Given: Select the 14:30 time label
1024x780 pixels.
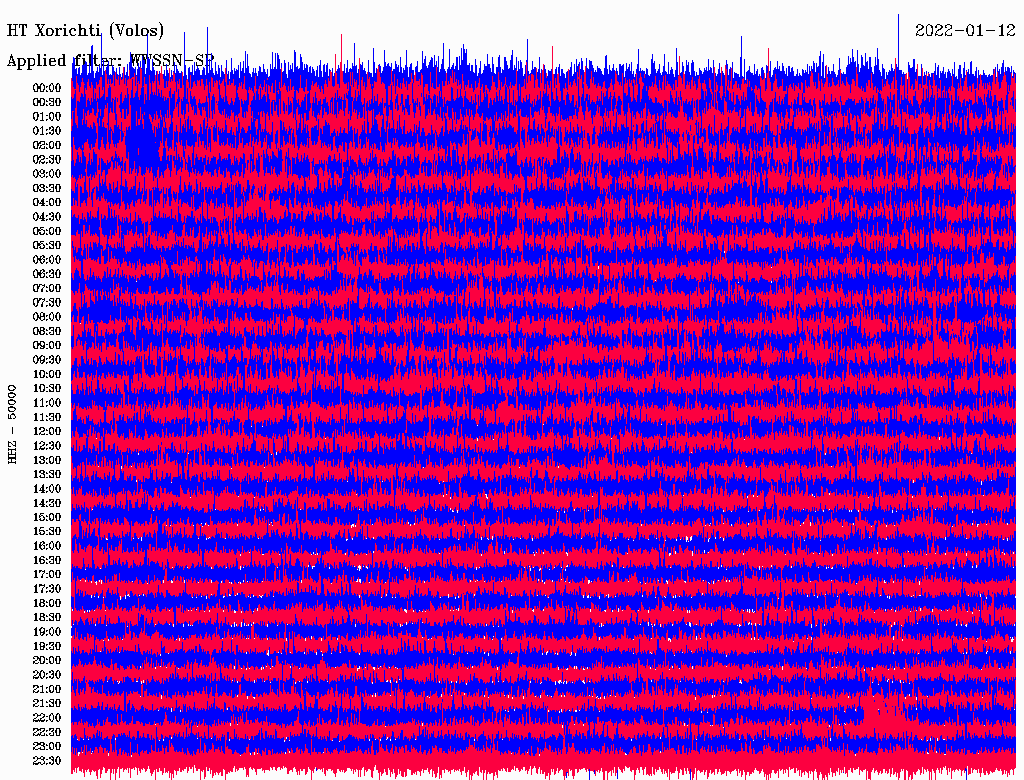Looking at the screenshot, I should (47, 504).
